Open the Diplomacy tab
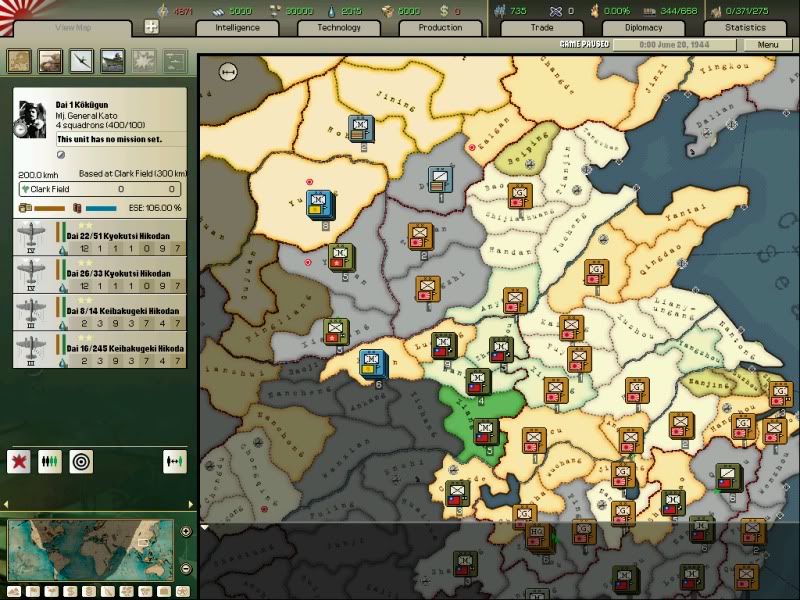 (643, 28)
